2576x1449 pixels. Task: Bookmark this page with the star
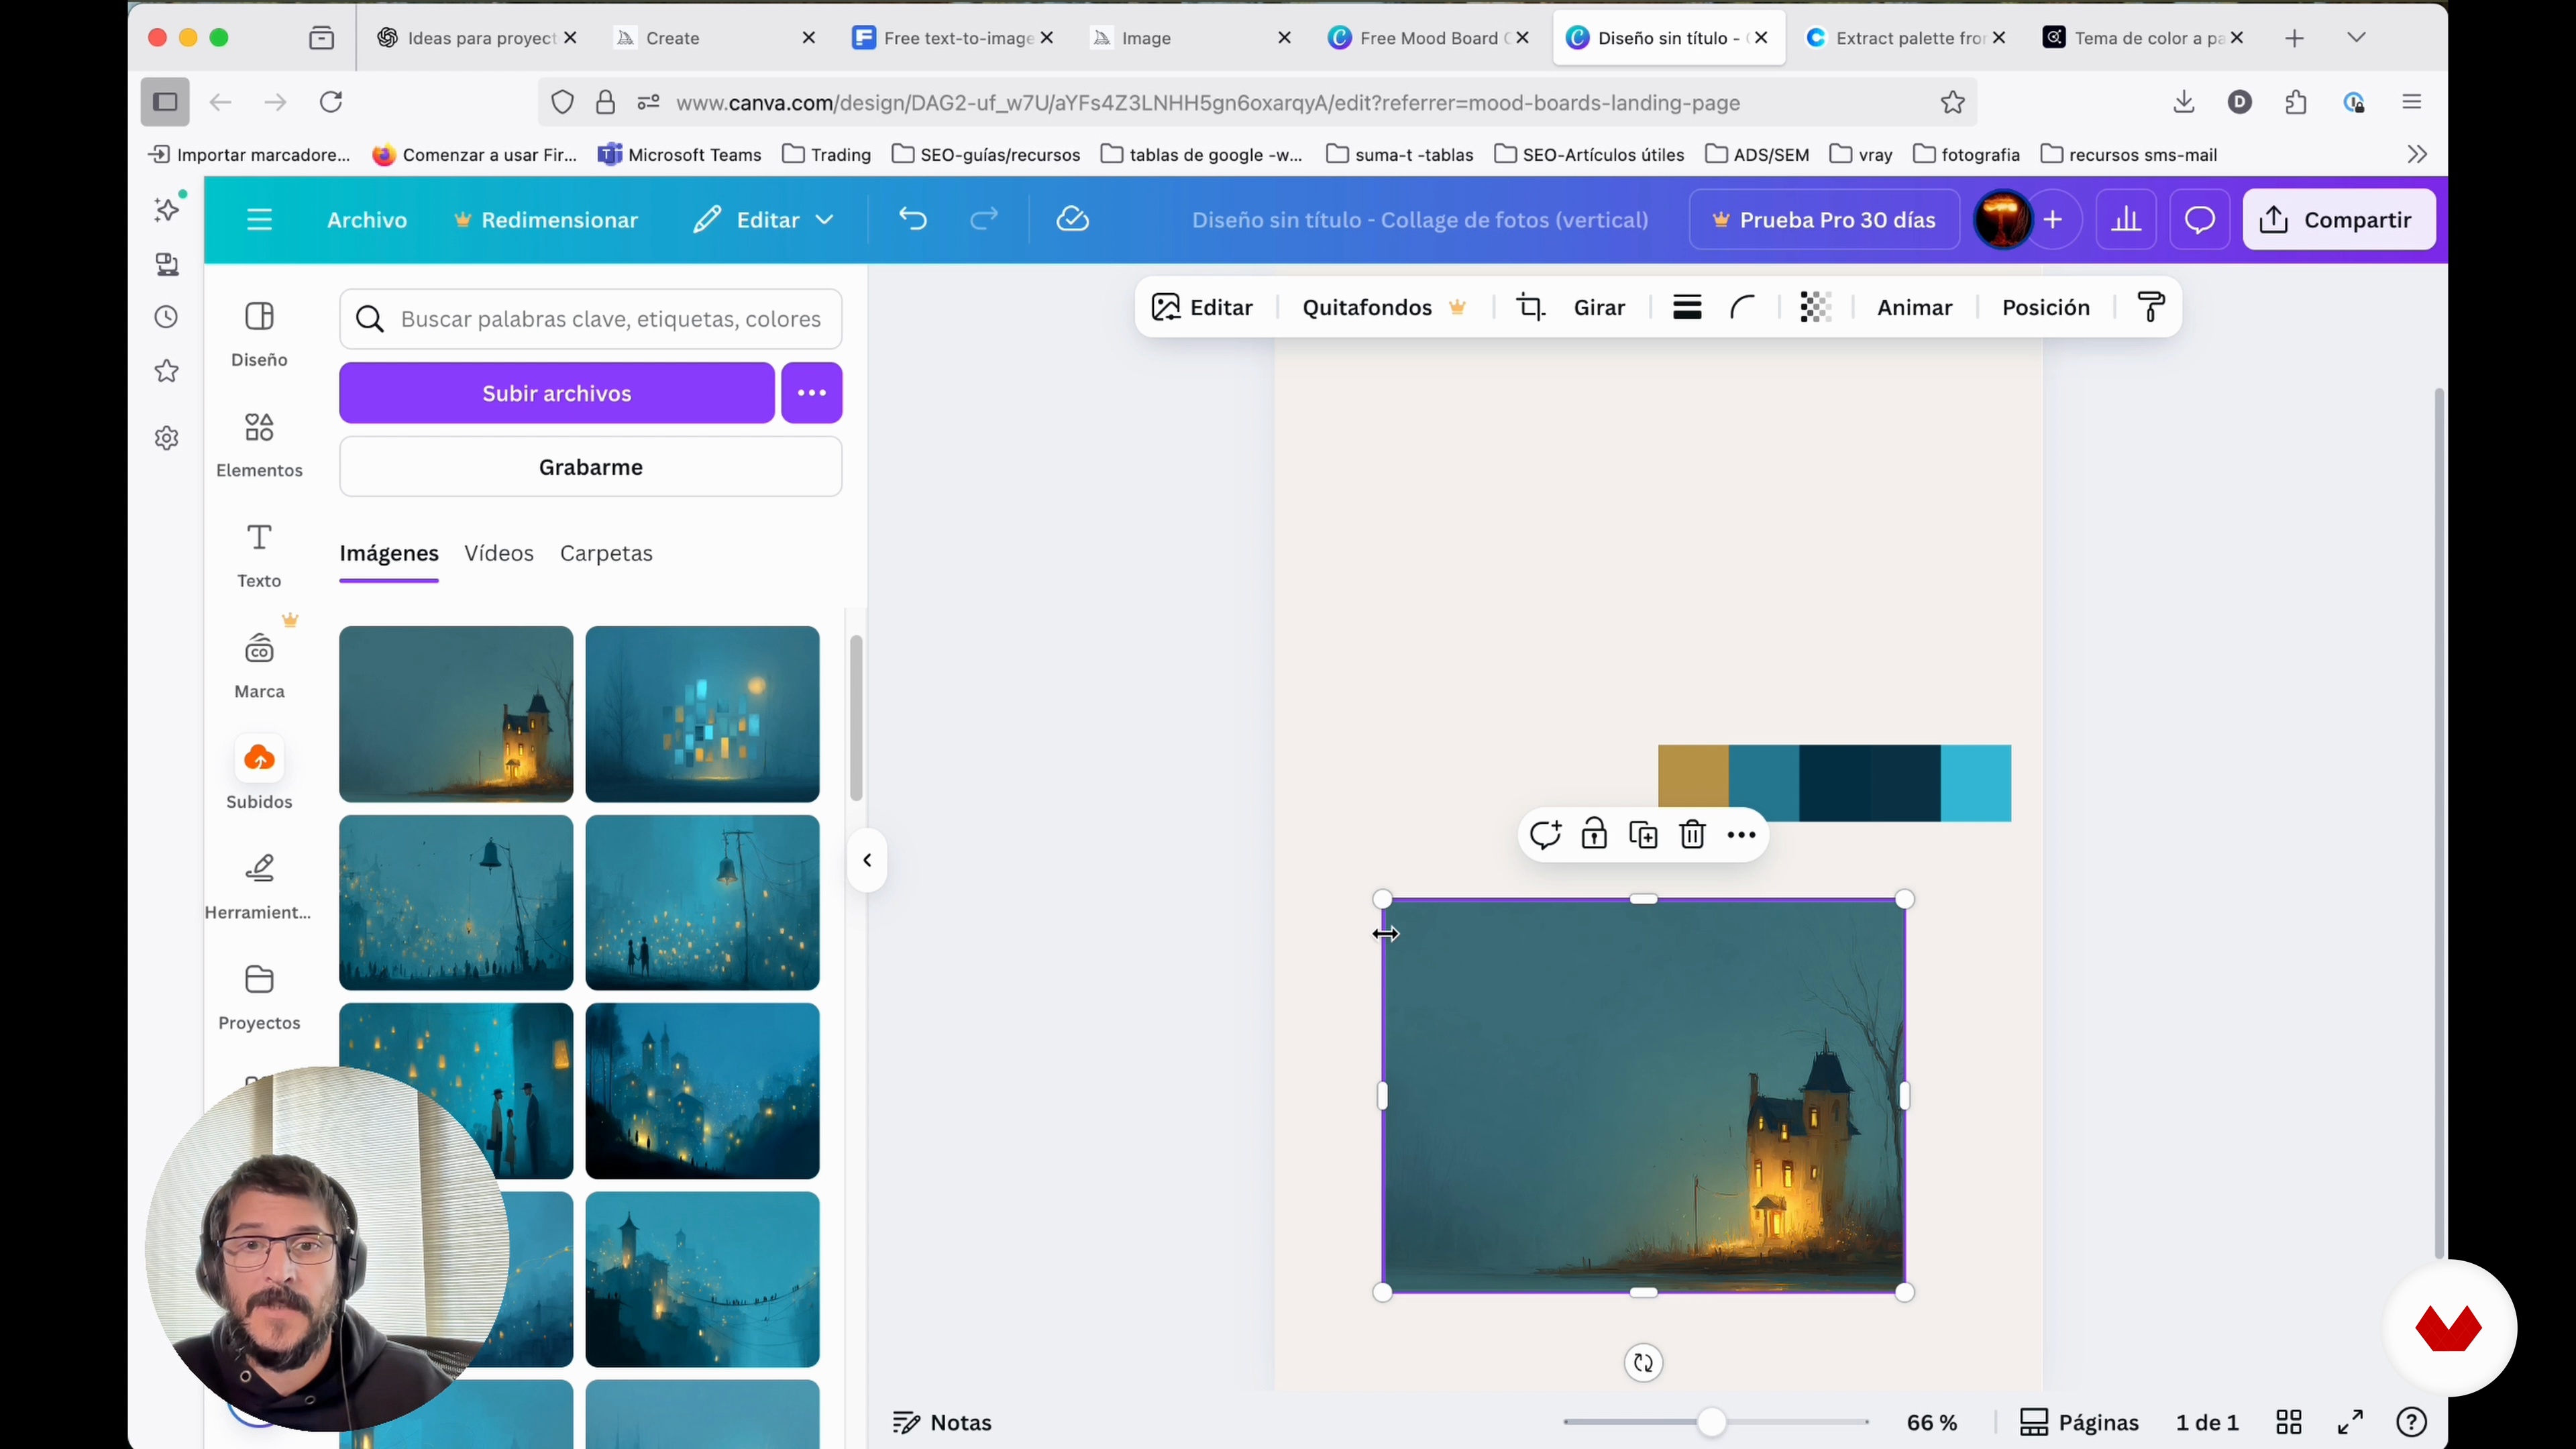point(1953,102)
